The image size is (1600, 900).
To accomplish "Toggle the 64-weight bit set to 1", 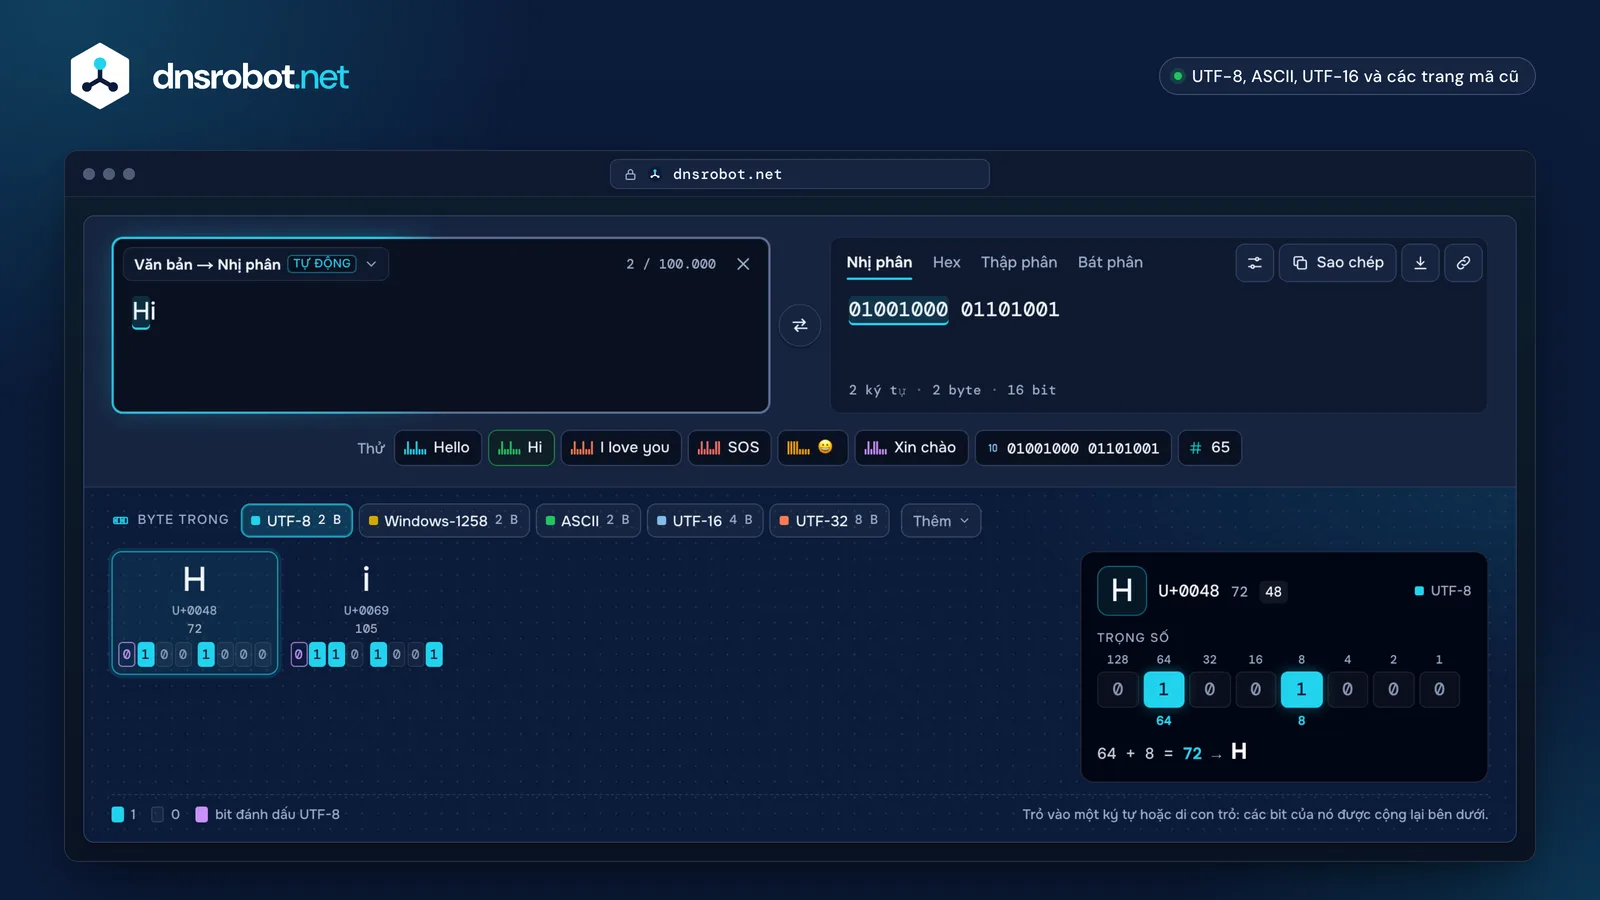I will (1164, 689).
